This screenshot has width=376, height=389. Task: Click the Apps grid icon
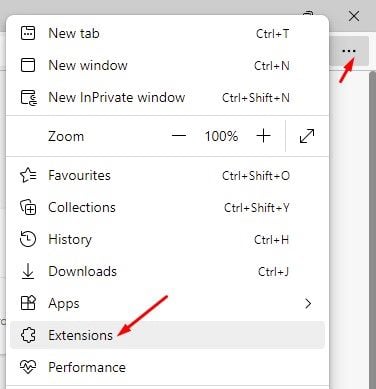[x=28, y=303]
